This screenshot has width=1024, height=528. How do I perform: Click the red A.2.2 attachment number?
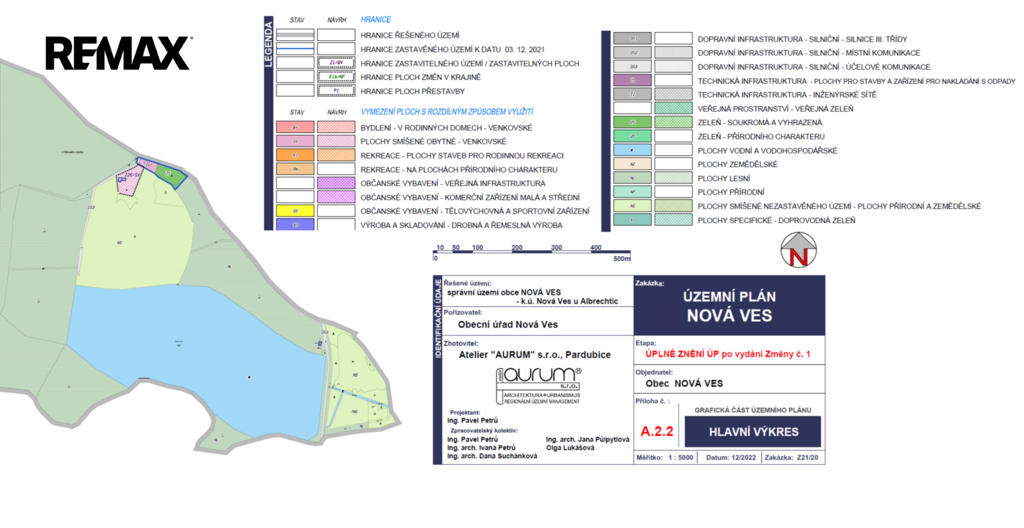click(656, 431)
